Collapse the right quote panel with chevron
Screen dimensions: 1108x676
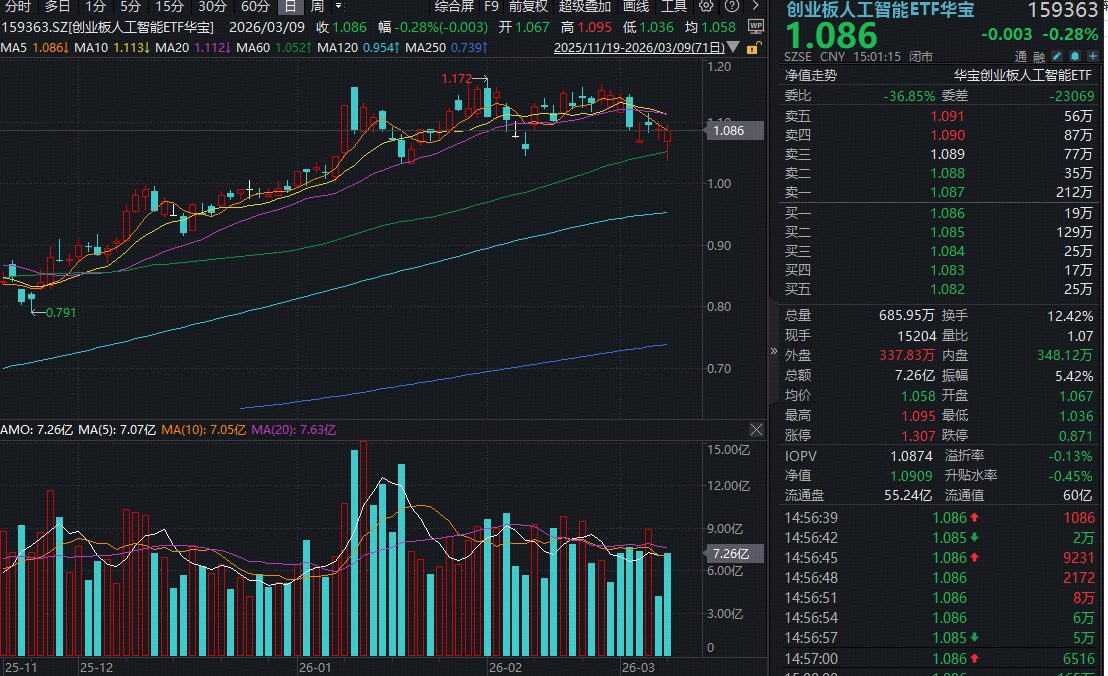click(773, 351)
